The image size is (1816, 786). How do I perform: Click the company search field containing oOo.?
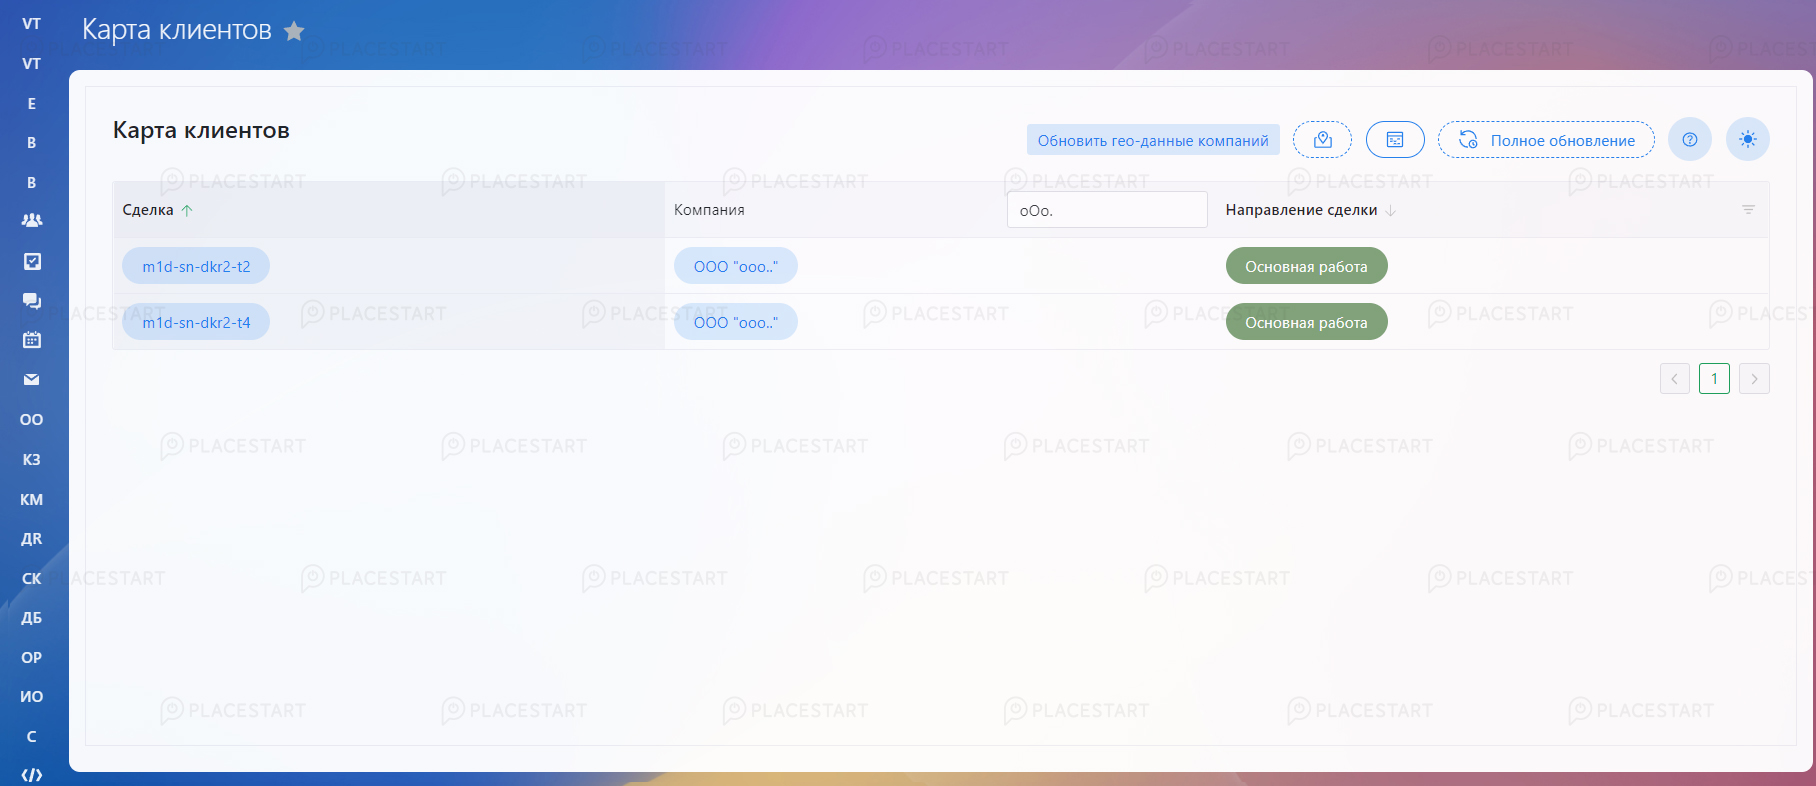click(x=1107, y=210)
